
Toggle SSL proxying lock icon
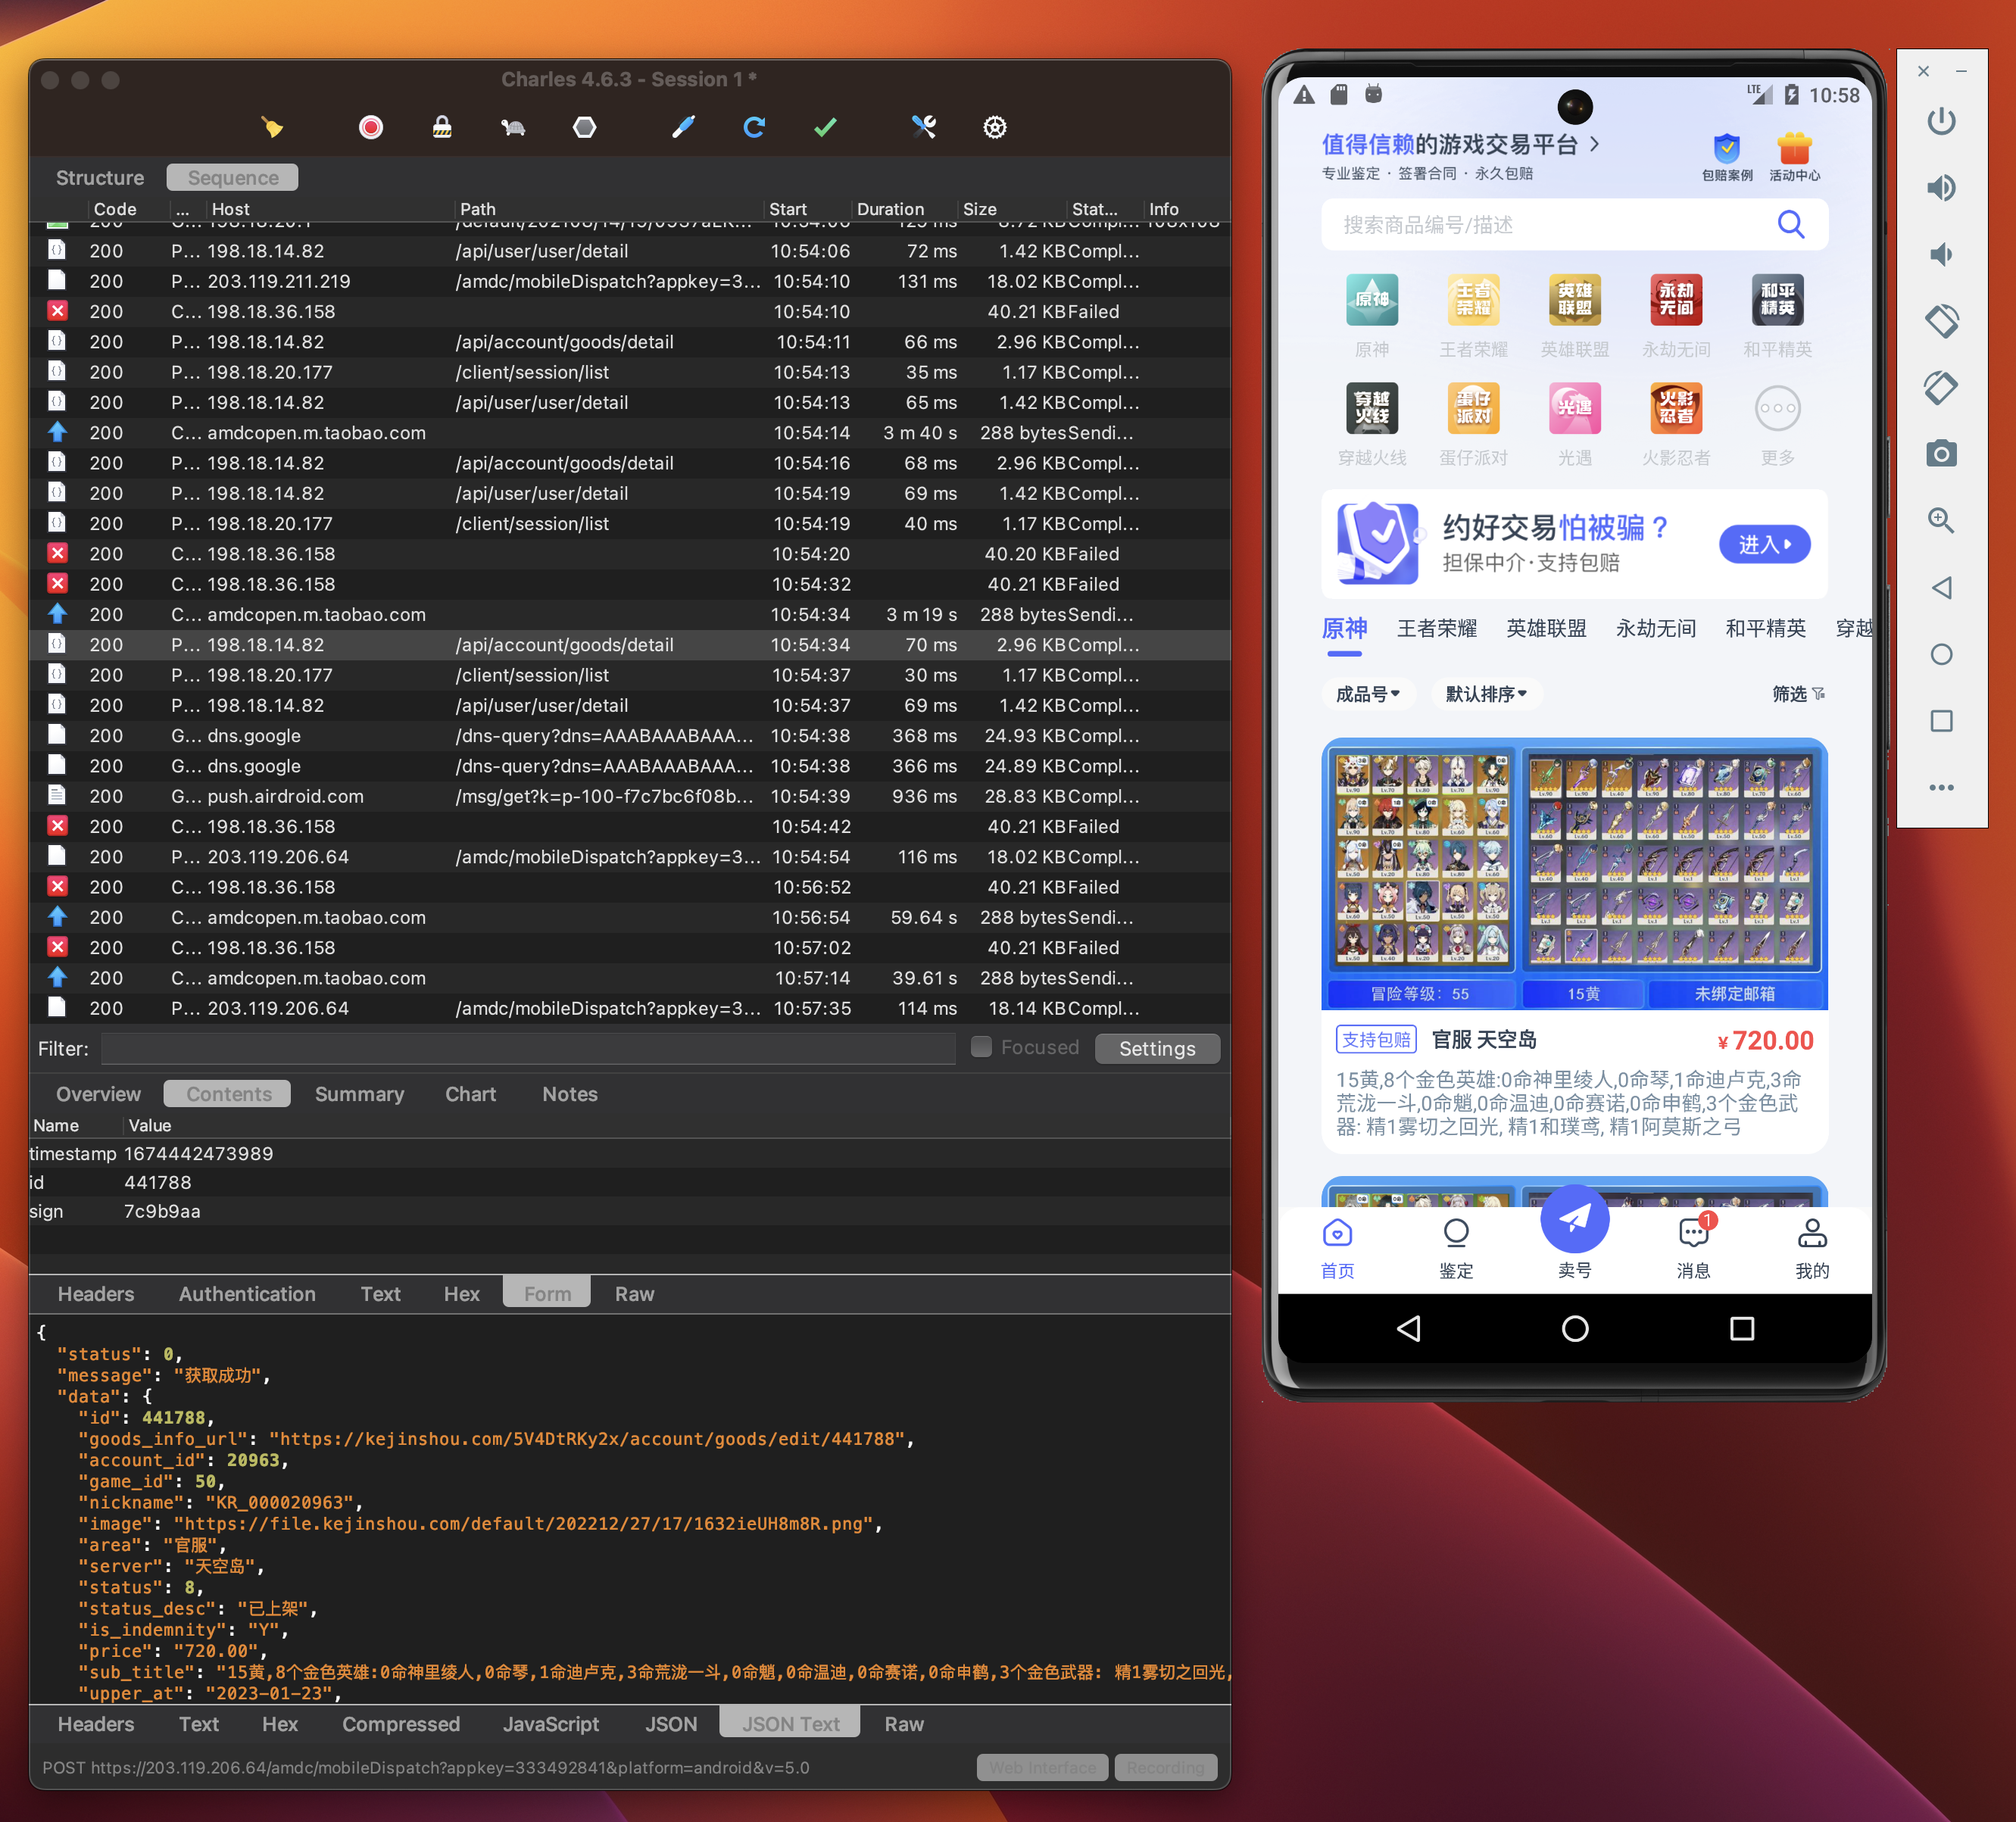pyautogui.click(x=441, y=127)
